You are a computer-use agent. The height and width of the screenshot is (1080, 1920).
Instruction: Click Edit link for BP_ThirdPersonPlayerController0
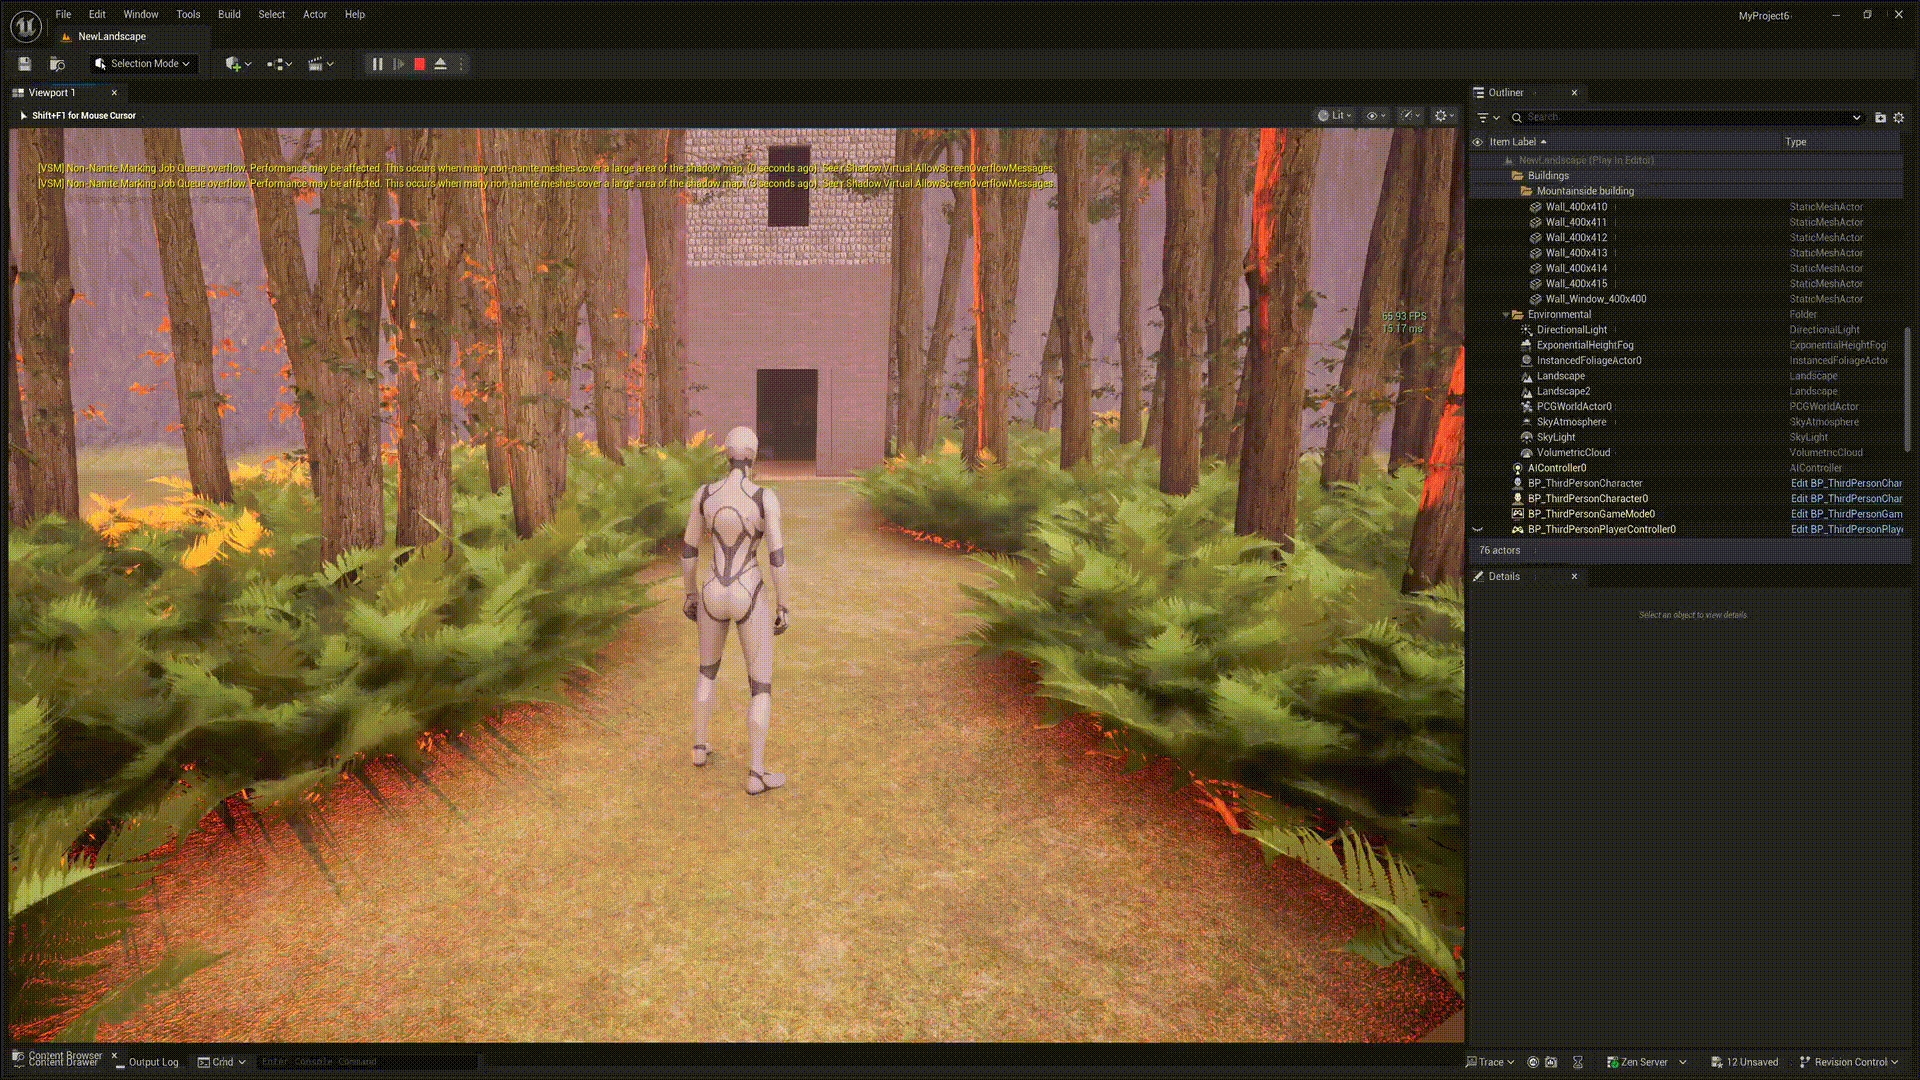(1846, 530)
